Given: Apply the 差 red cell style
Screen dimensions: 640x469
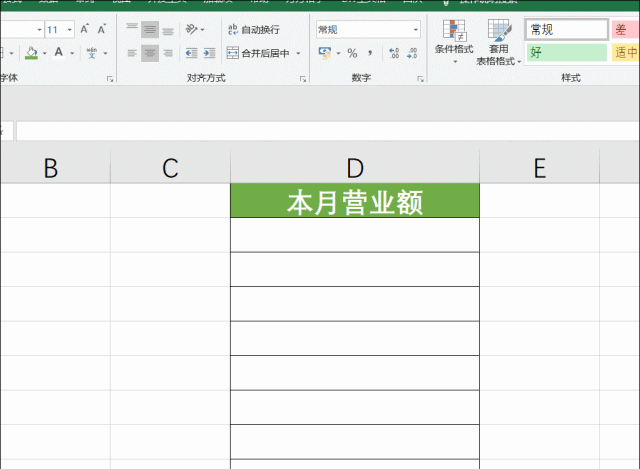Looking at the screenshot, I should click(625, 29).
